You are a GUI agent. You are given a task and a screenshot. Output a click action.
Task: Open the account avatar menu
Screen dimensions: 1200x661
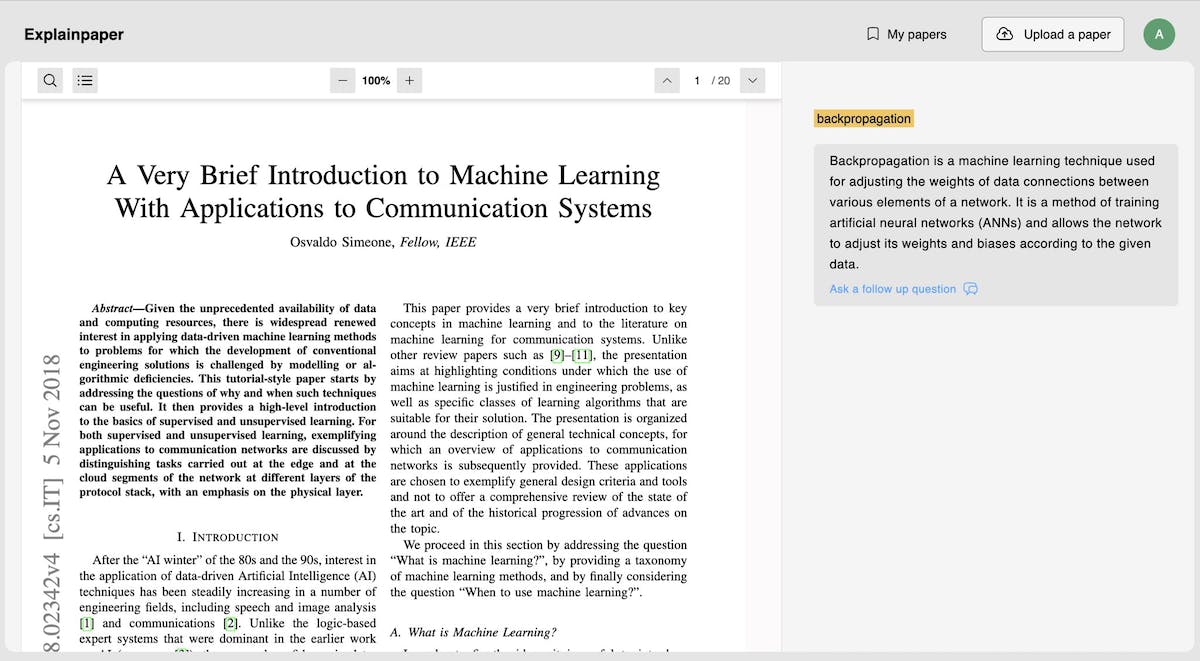pyautogui.click(x=1159, y=33)
